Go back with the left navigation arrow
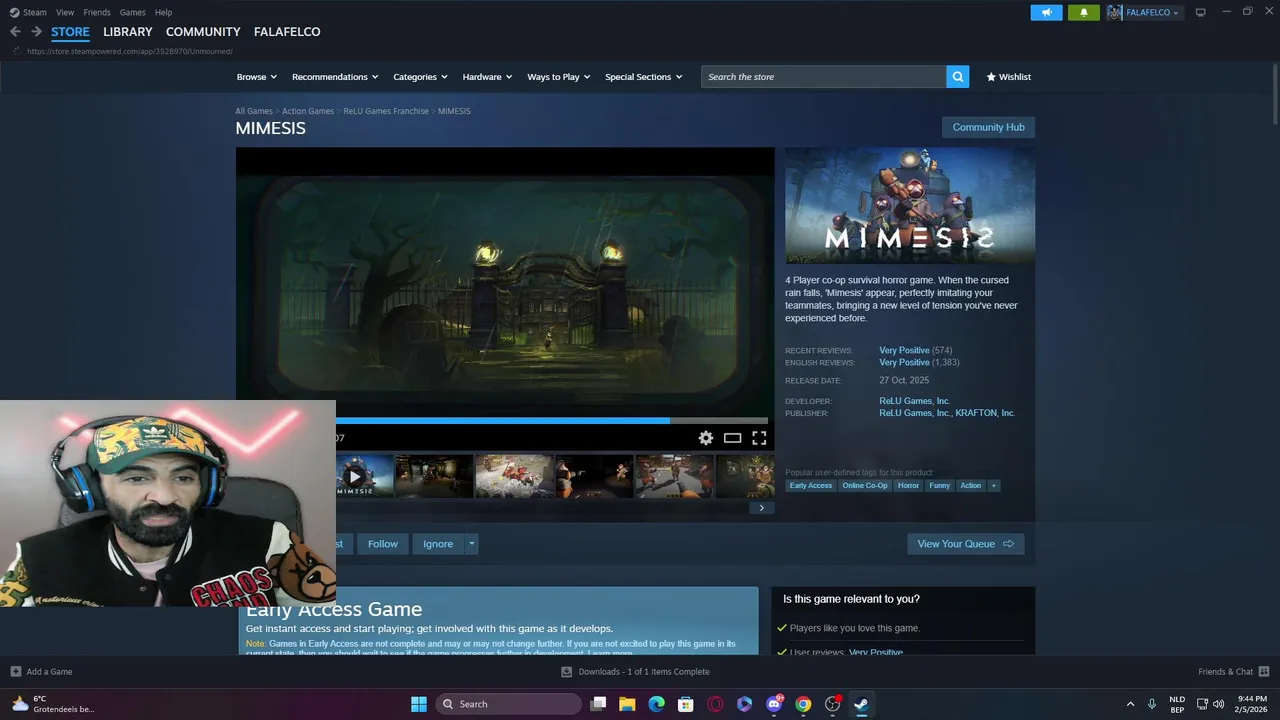Viewport: 1280px width, 720px height. tap(15, 32)
